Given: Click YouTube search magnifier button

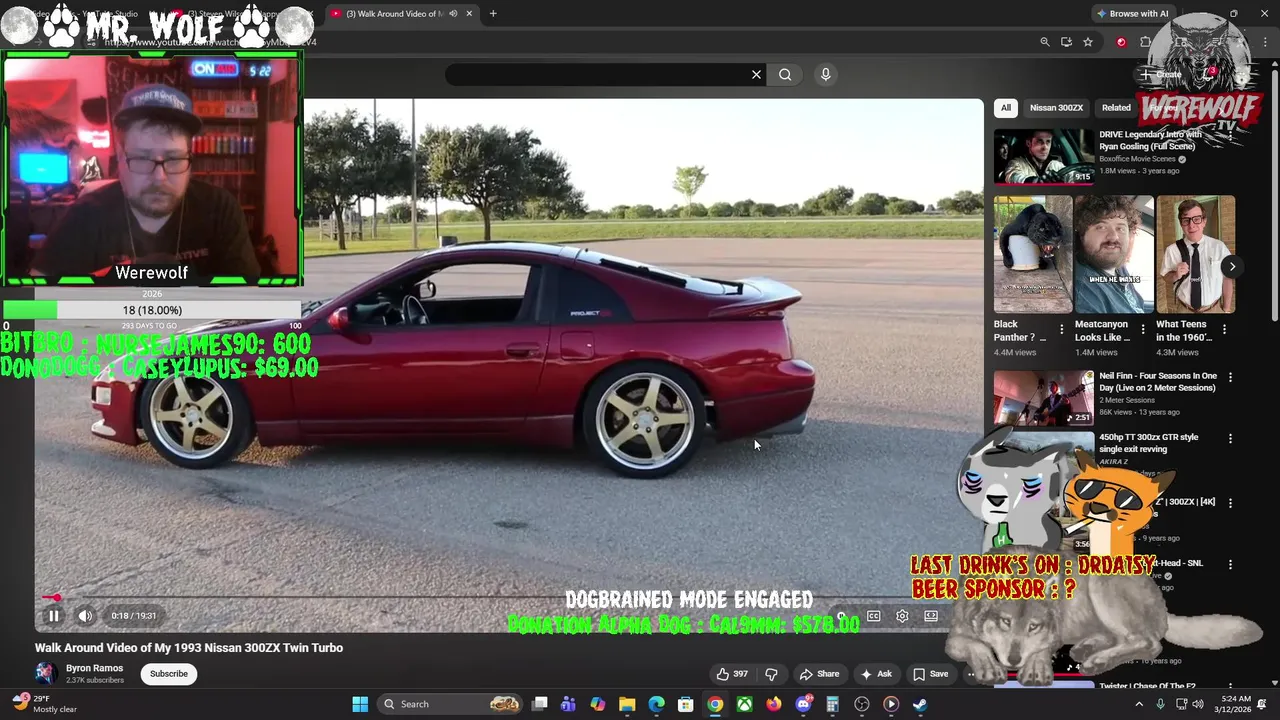Looking at the screenshot, I should click(x=785, y=74).
